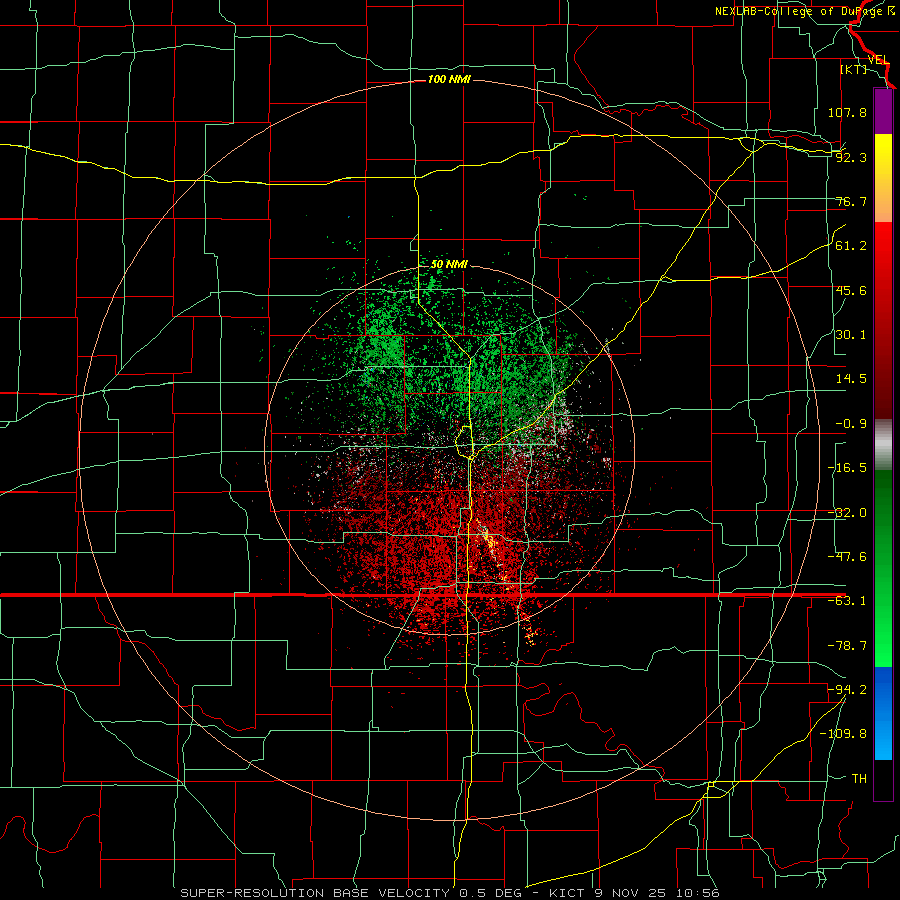Click the 100 NMI range ring label
Screen dimensions: 900x900
pyautogui.click(x=449, y=79)
